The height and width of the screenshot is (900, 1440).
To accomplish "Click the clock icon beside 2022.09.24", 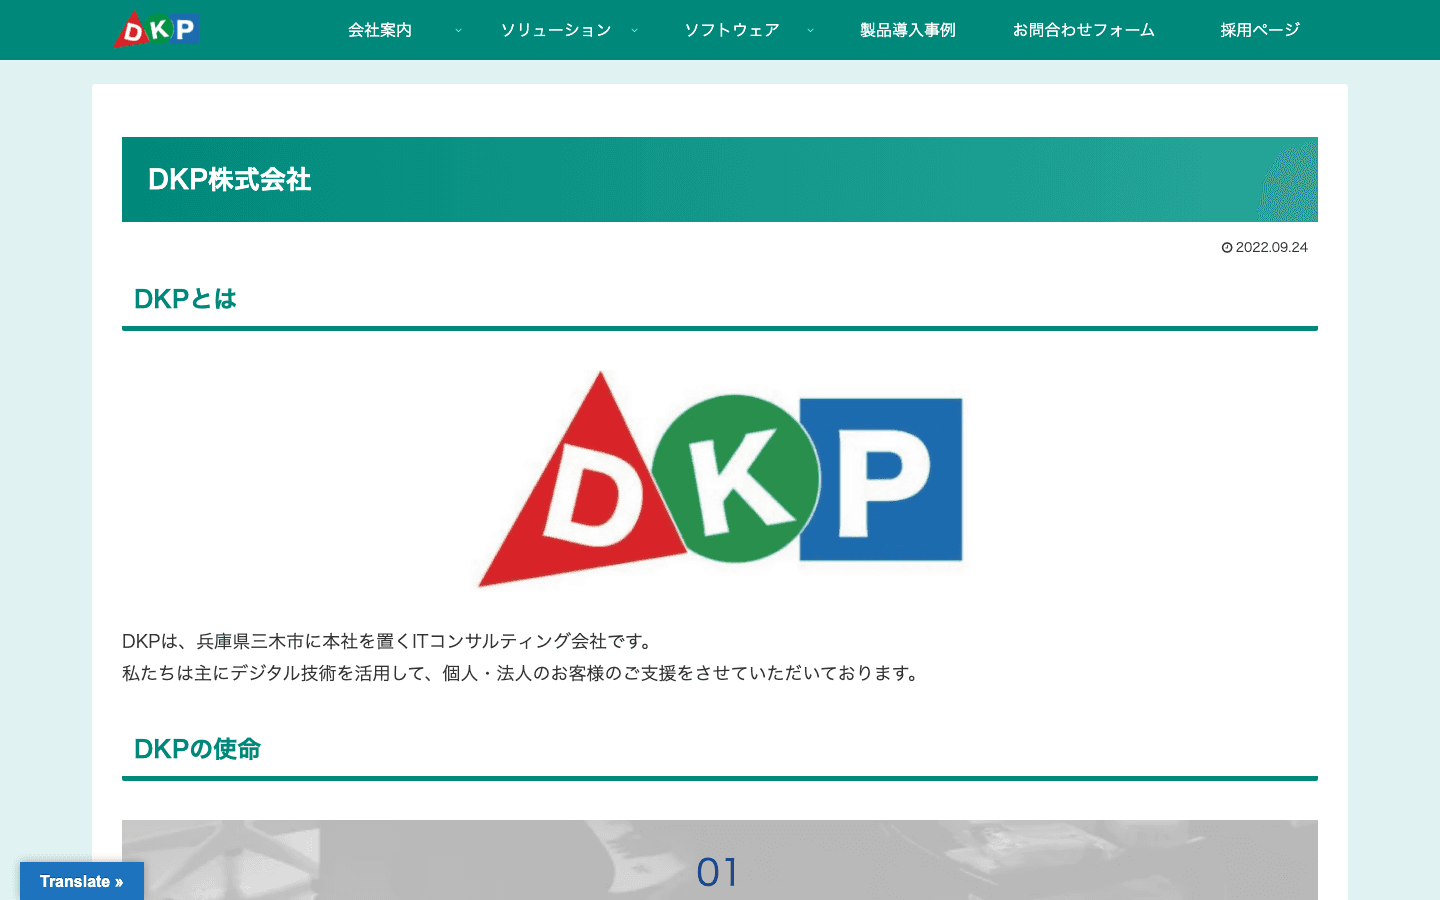I will 1227,247.
